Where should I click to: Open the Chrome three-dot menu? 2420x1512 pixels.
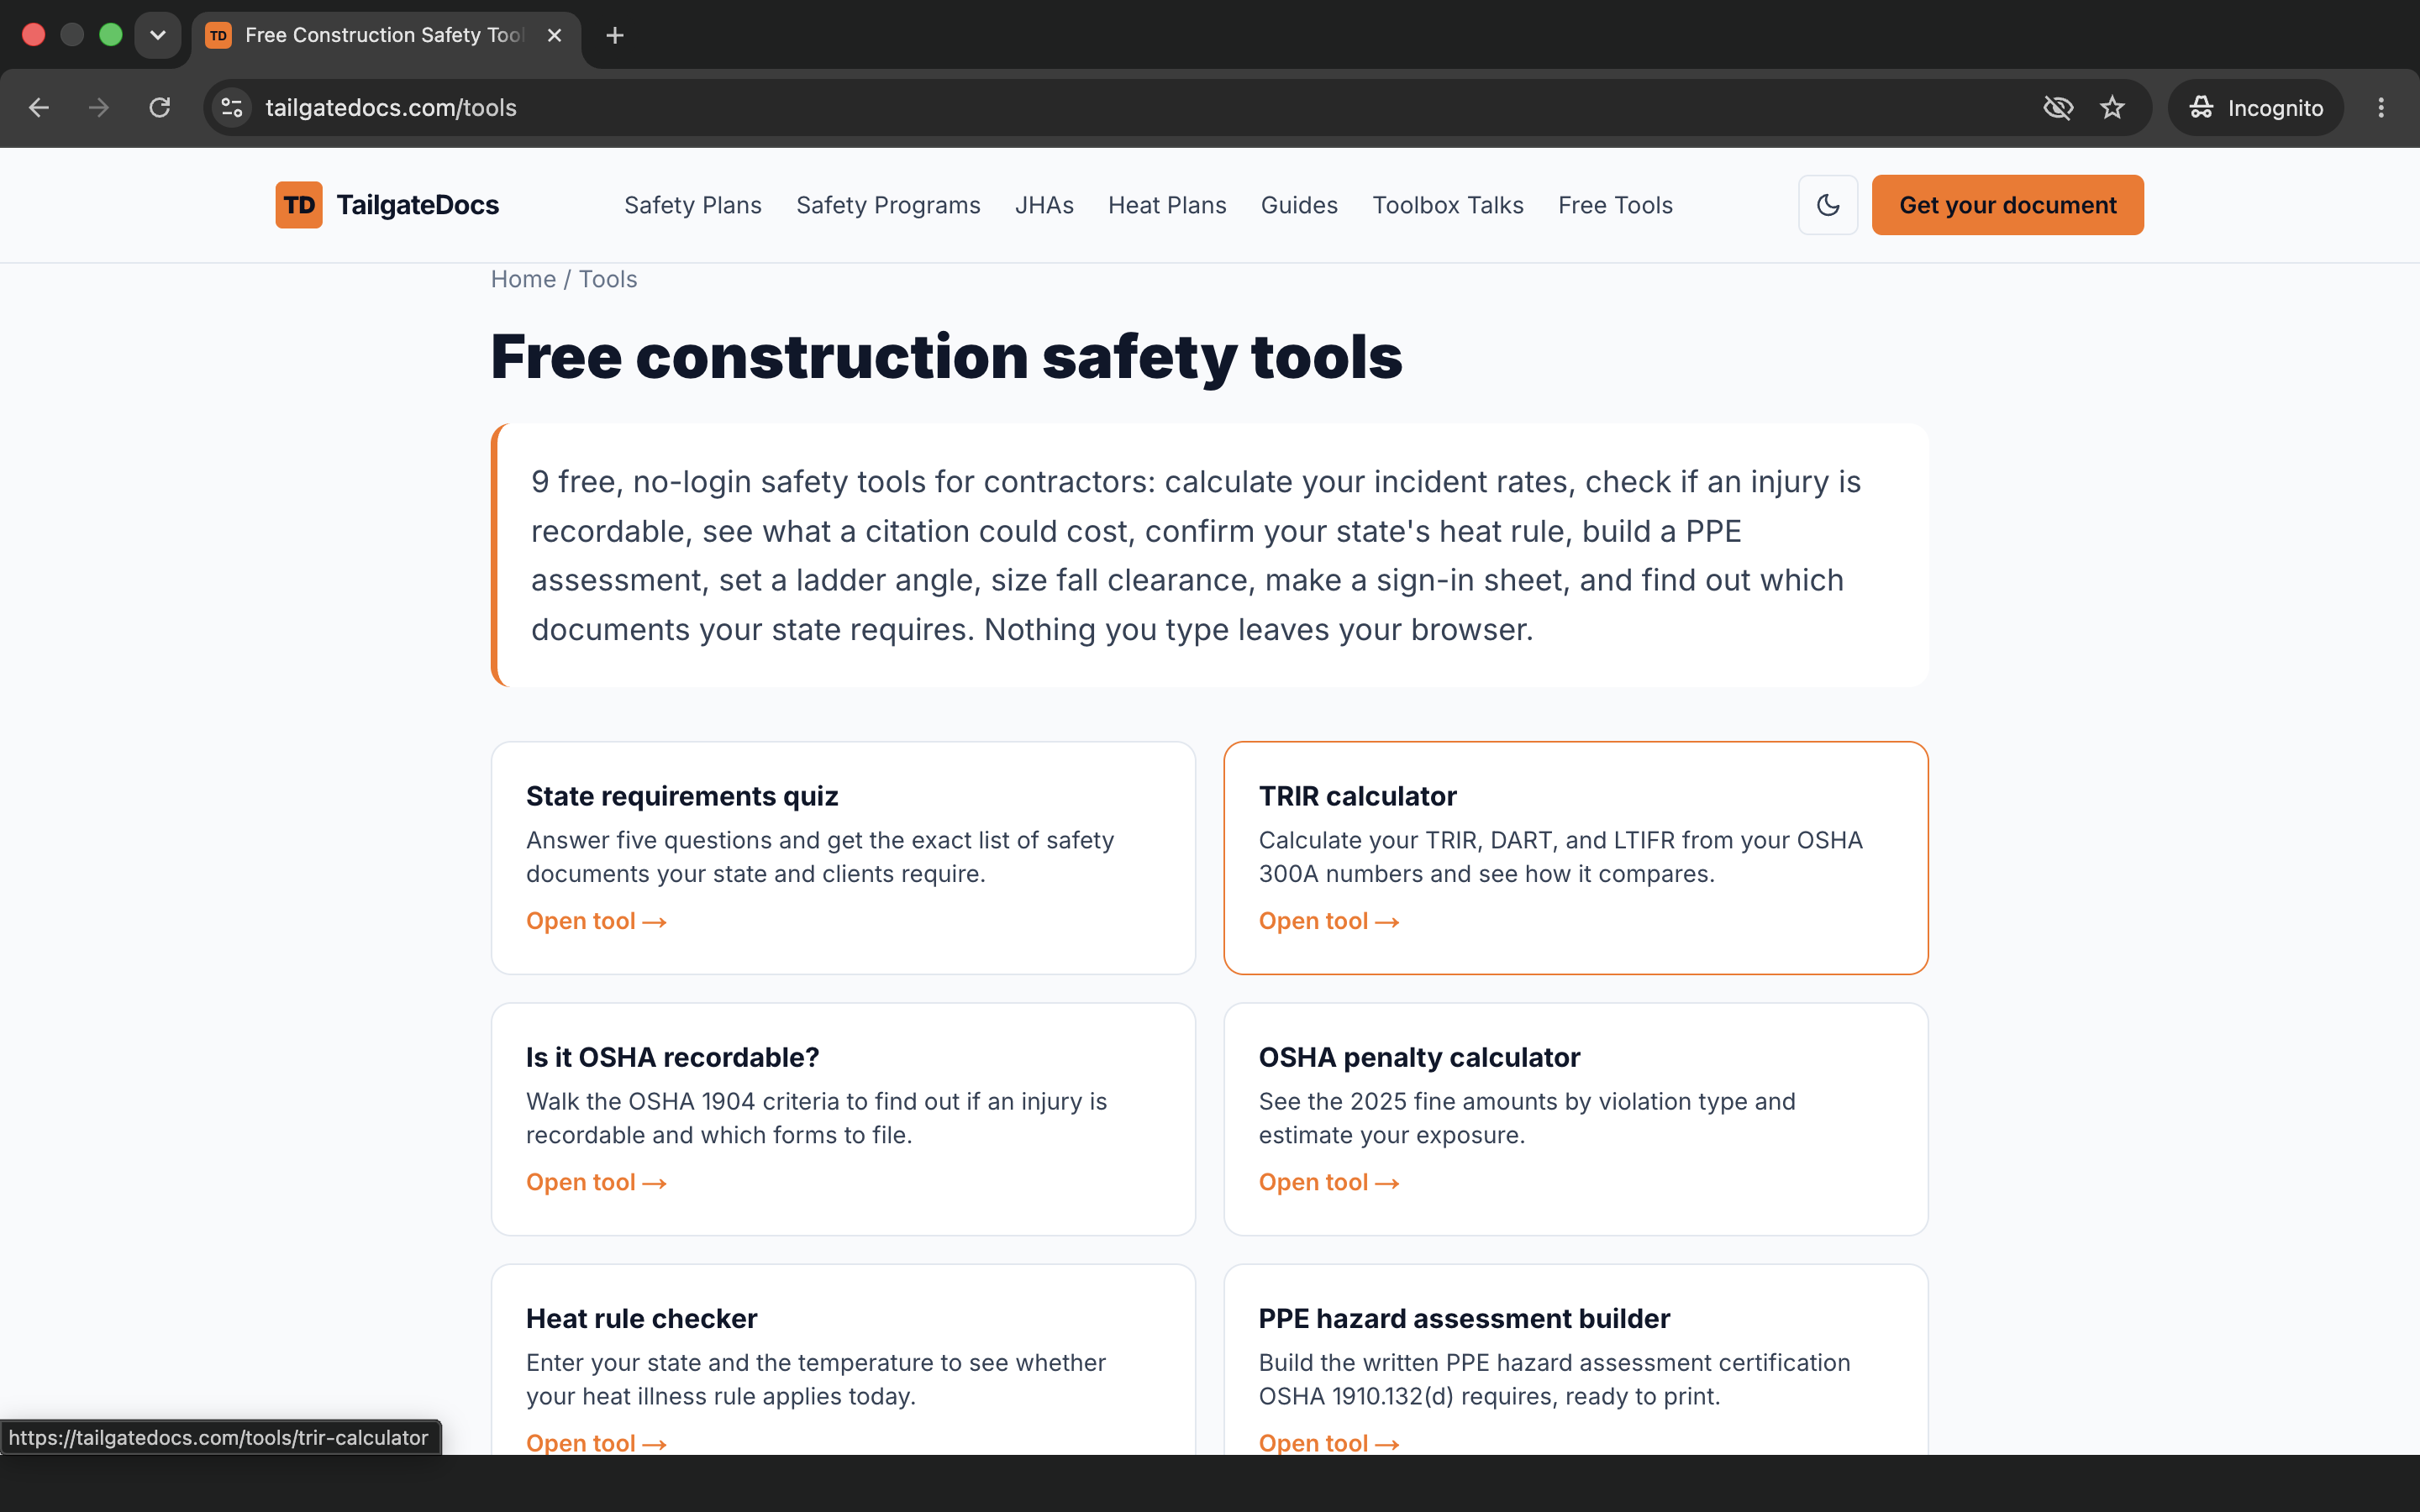pos(2381,107)
